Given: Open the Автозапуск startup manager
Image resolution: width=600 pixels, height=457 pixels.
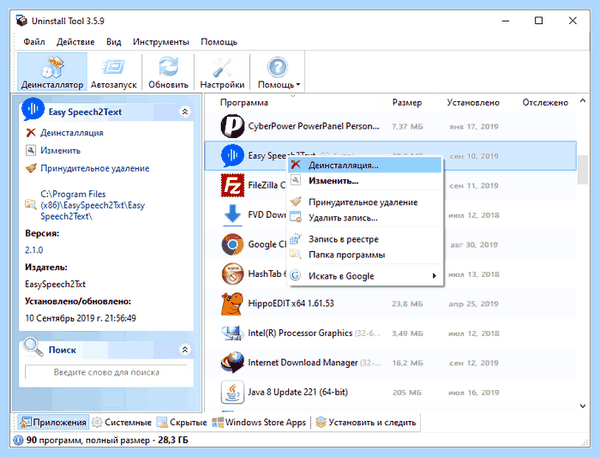Looking at the screenshot, I should point(114,72).
